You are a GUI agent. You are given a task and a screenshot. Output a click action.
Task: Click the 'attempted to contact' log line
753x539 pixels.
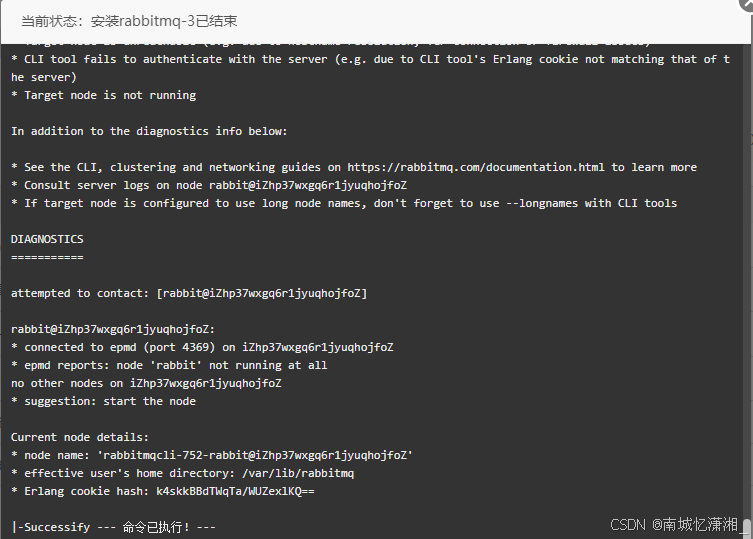click(189, 293)
